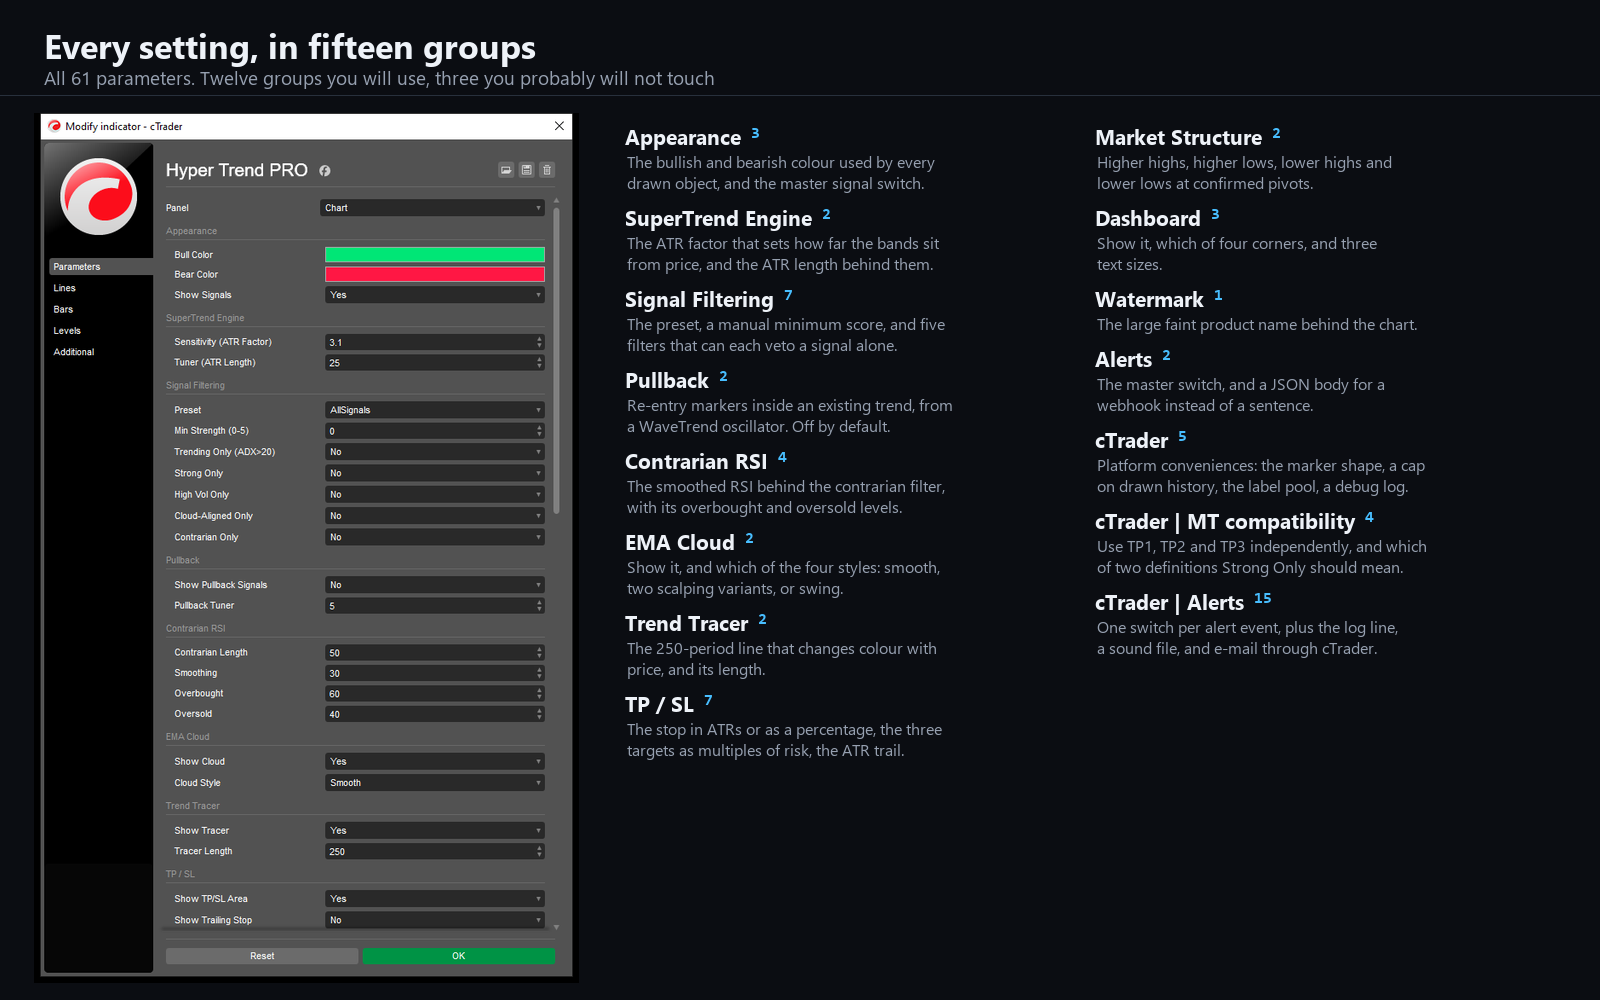The image size is (1600, 1000).
Task: Expand the Show Tracer dropdown
Action: click(435, 831)
